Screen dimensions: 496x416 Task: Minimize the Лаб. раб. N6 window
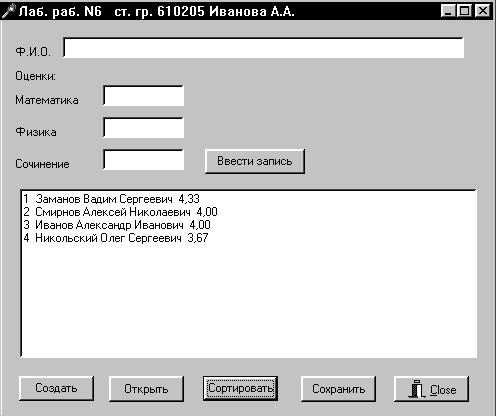point(448,11)
